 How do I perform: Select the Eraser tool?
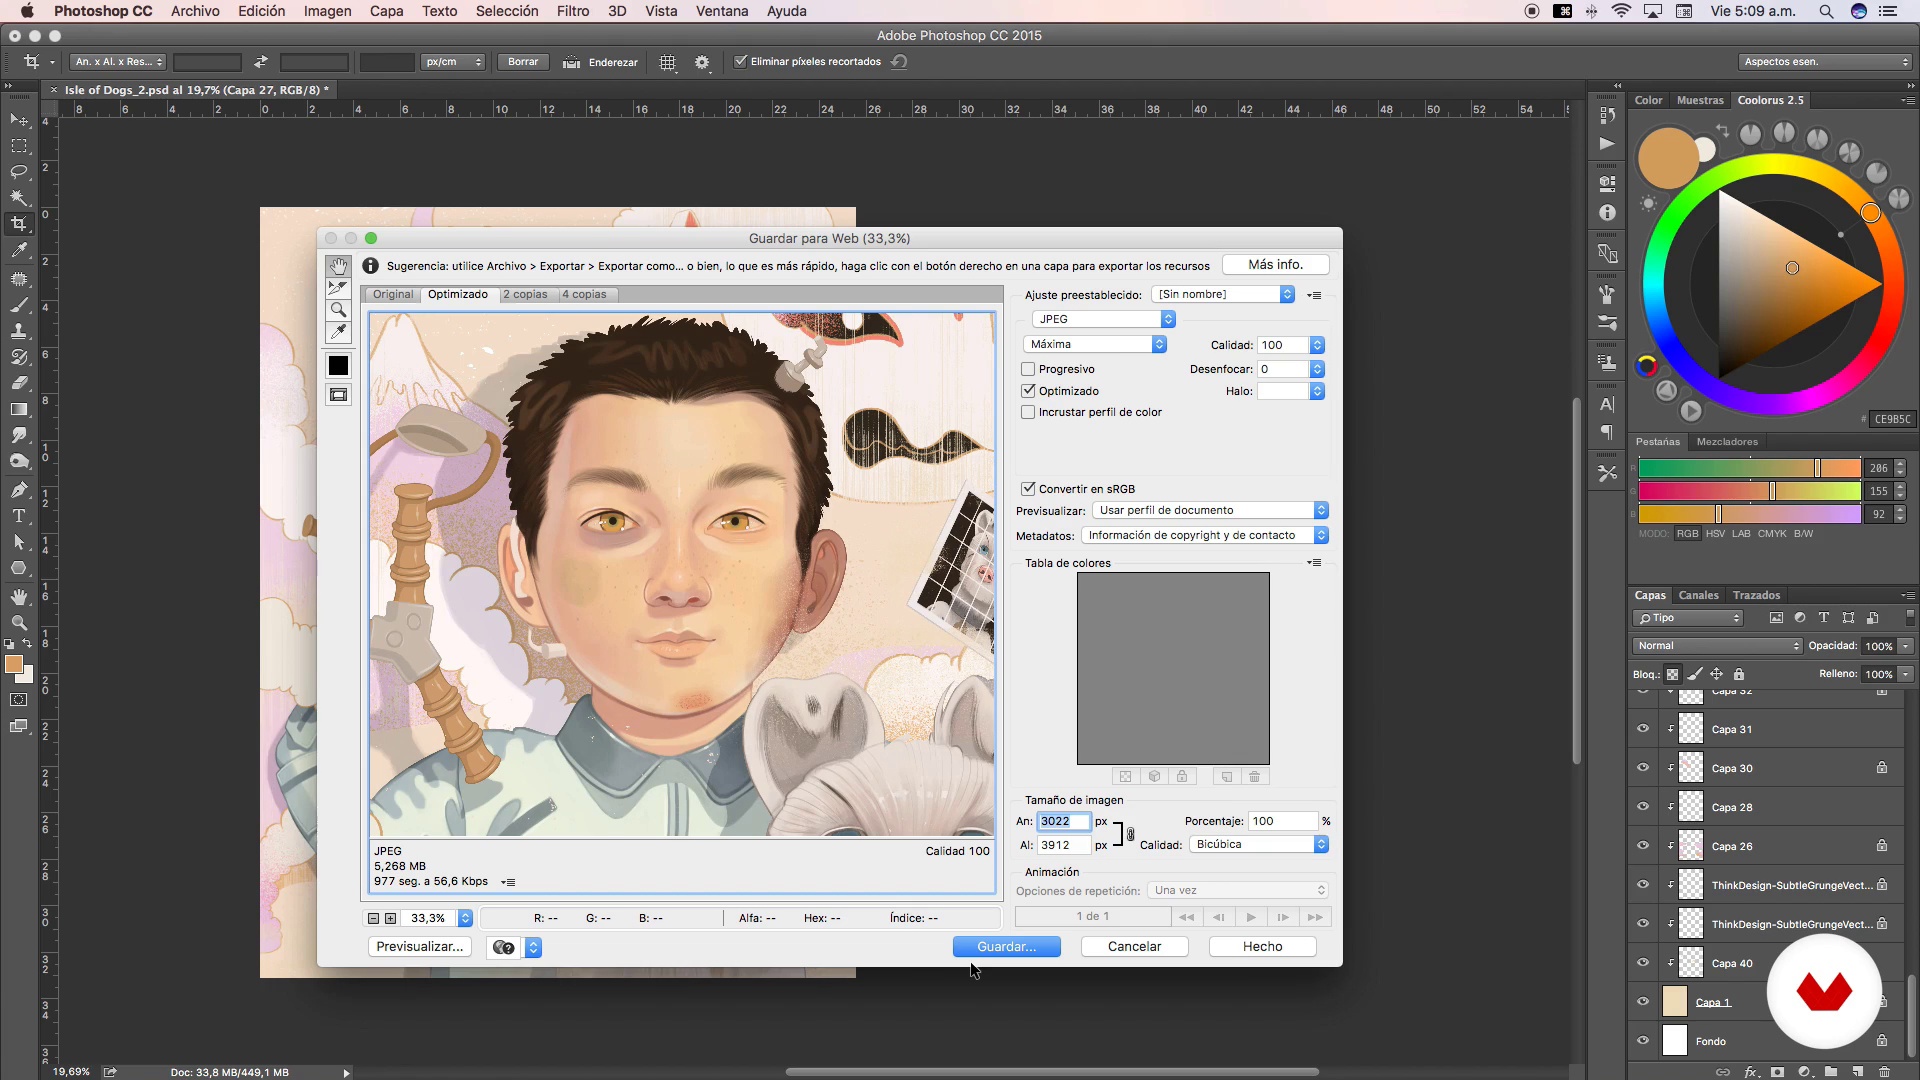pos(19,383)
